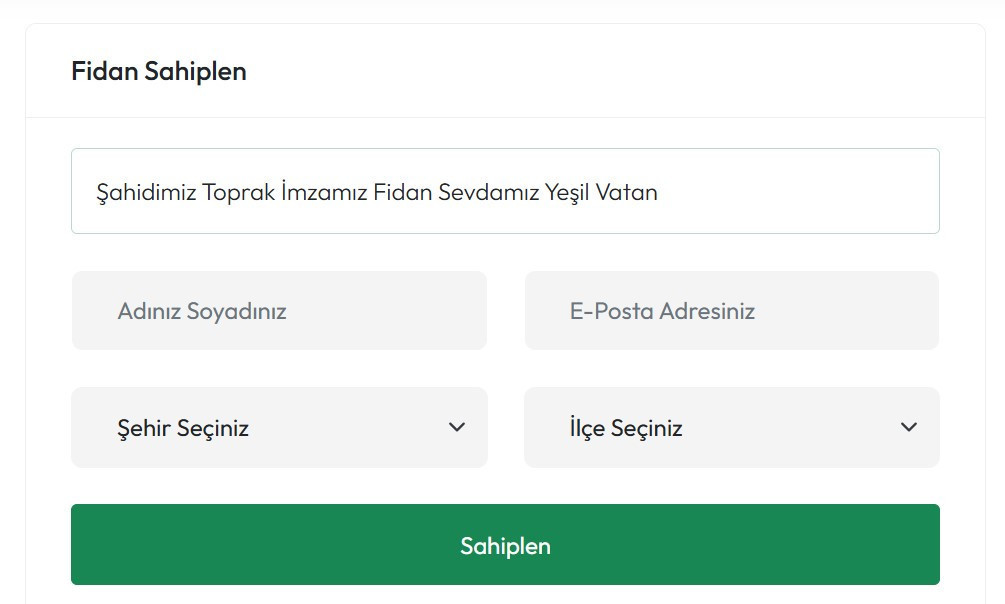Click the Fidan Sahiplen heading

[x=158, y=71]
